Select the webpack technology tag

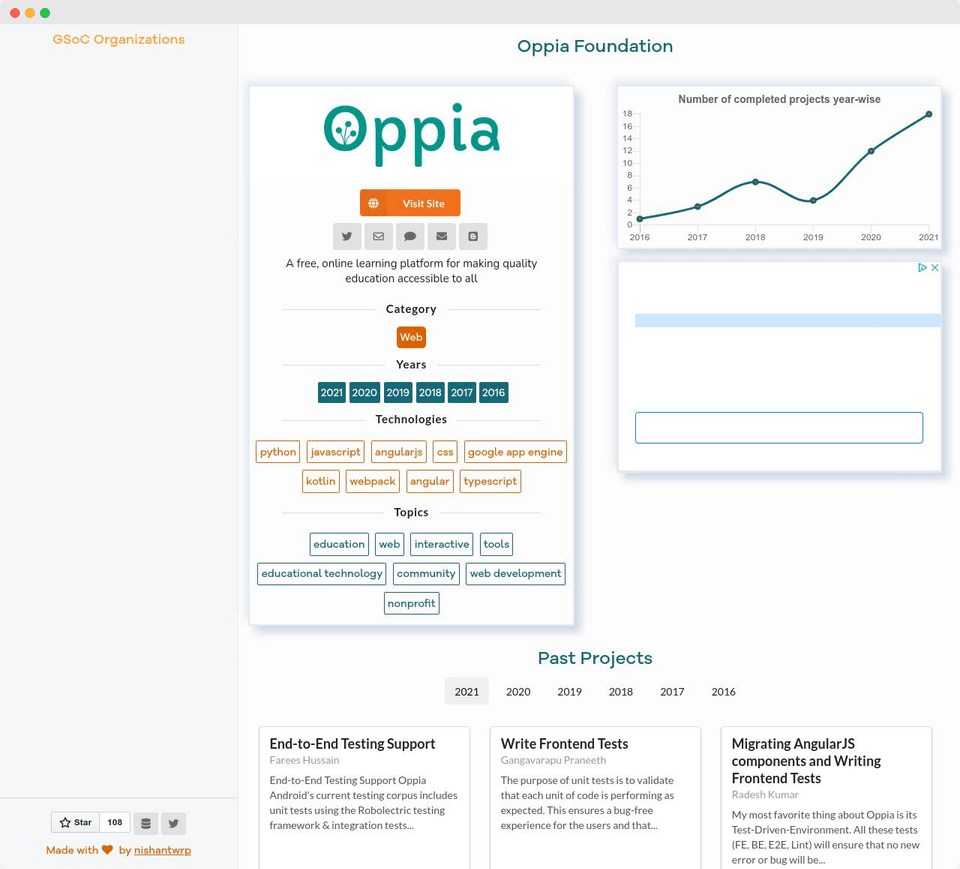(x=373, y=481)
